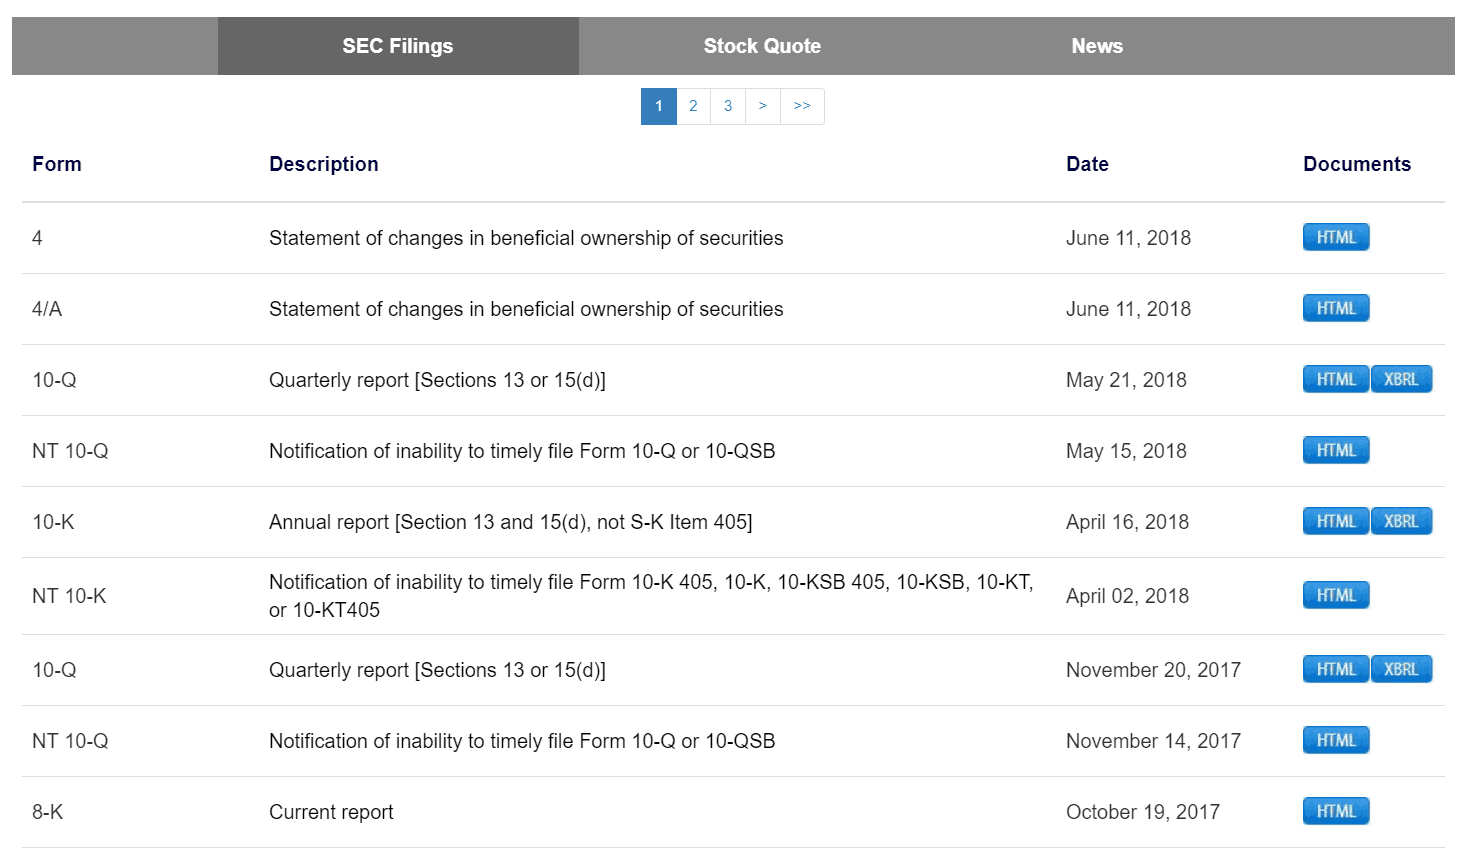Screen dimensions: 1462x855
Task: Open HTML for 10-Q November 20, 2017
Action: 1335,669
